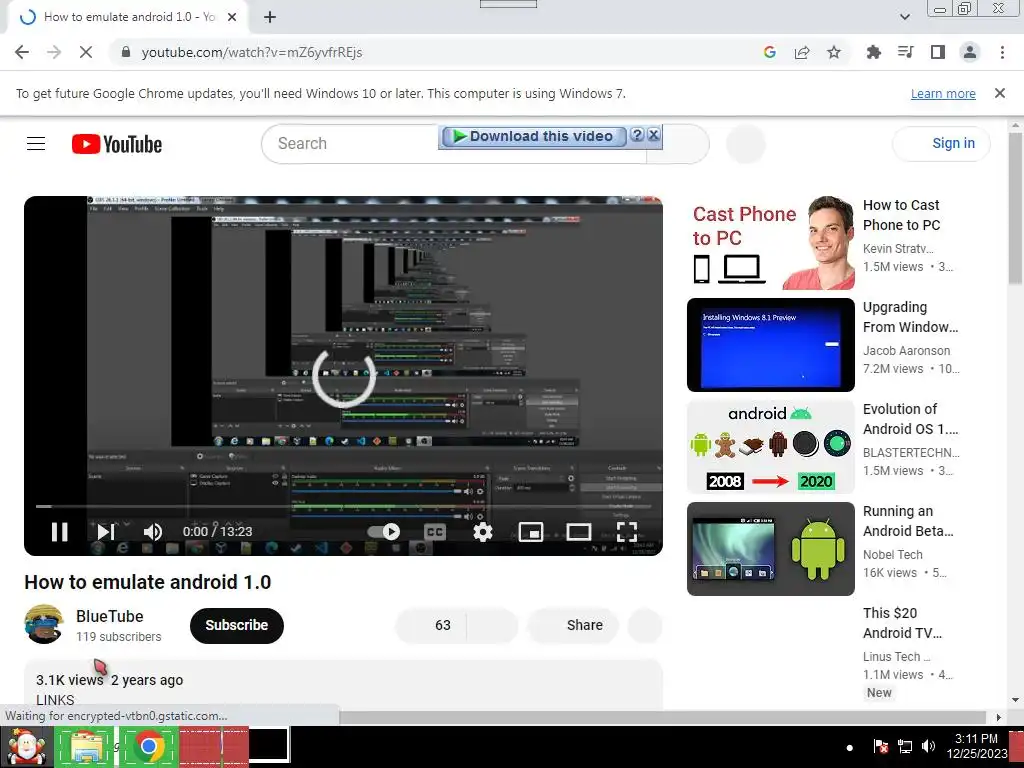The width and height of the screenshot is (1024, 768).
Task: Stop loading the page
Action: pyautogui.click(x=86, y=52)
